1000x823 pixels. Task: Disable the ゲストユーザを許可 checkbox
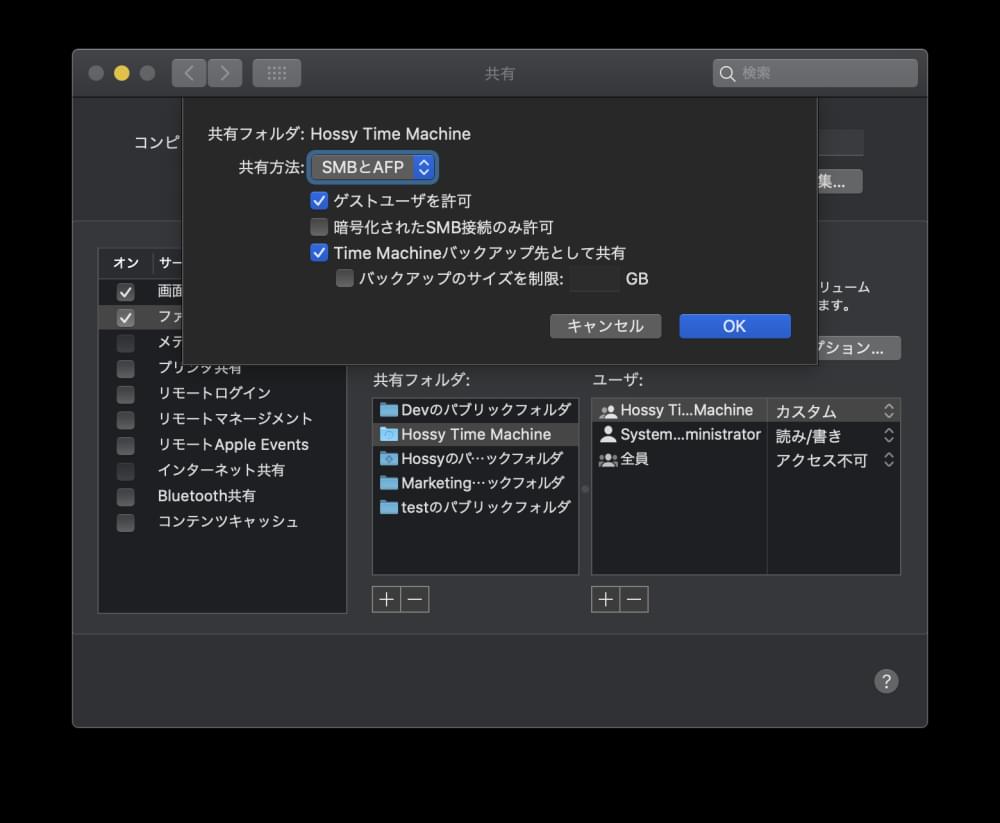coord(320,201)
